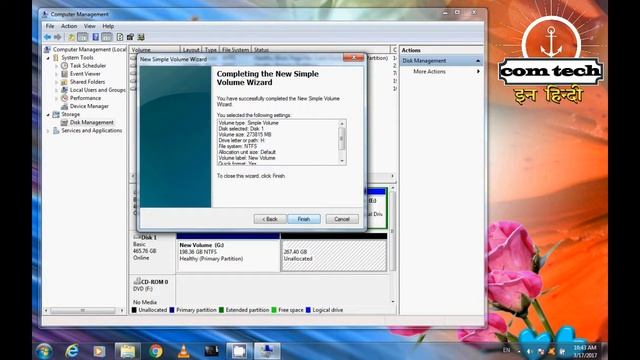Click the Layout column header

click(x=191, y=50)
